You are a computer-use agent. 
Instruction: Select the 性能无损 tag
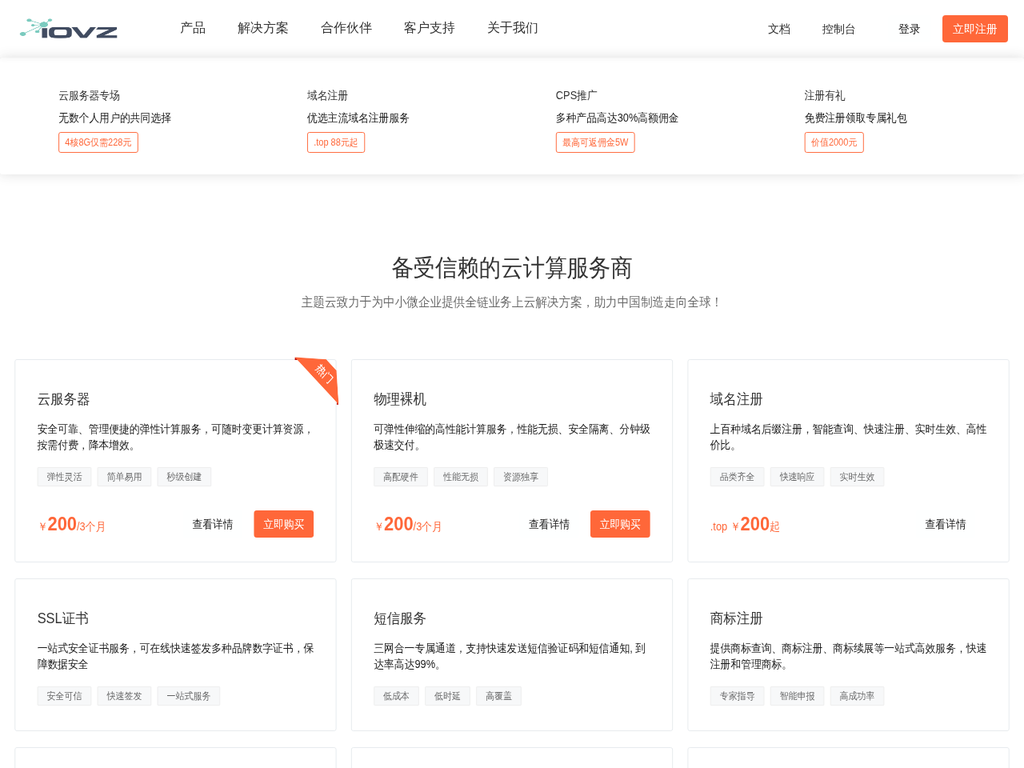[460, 477]
